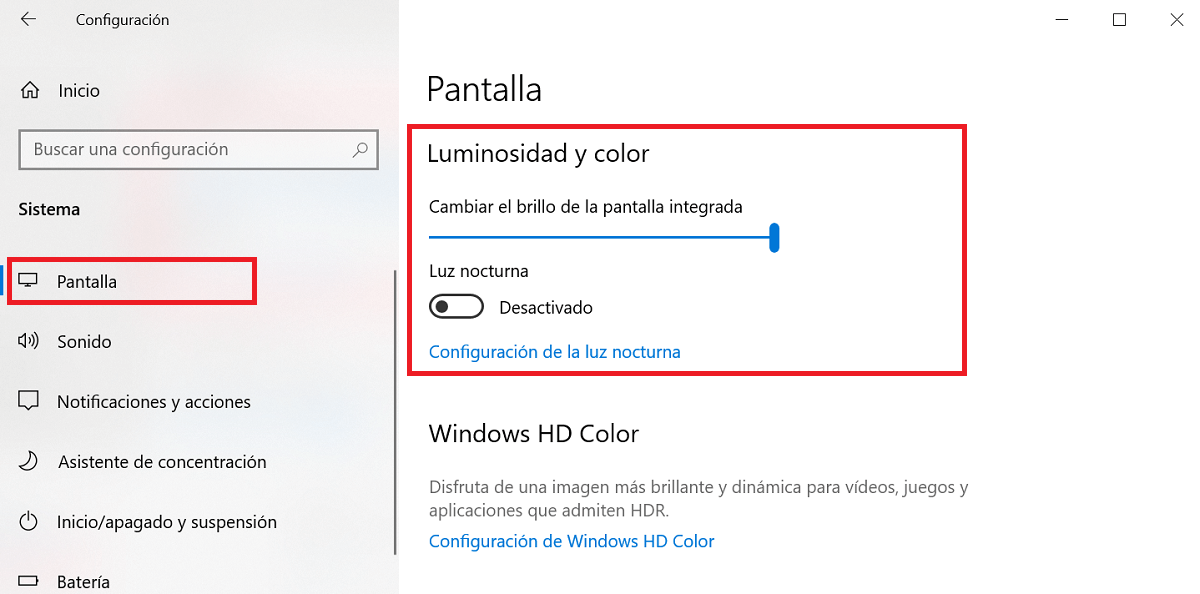This screenshot has width=1200, height=594.
Task: Click the Pantalla monitor icon
Action: point(29,281)
